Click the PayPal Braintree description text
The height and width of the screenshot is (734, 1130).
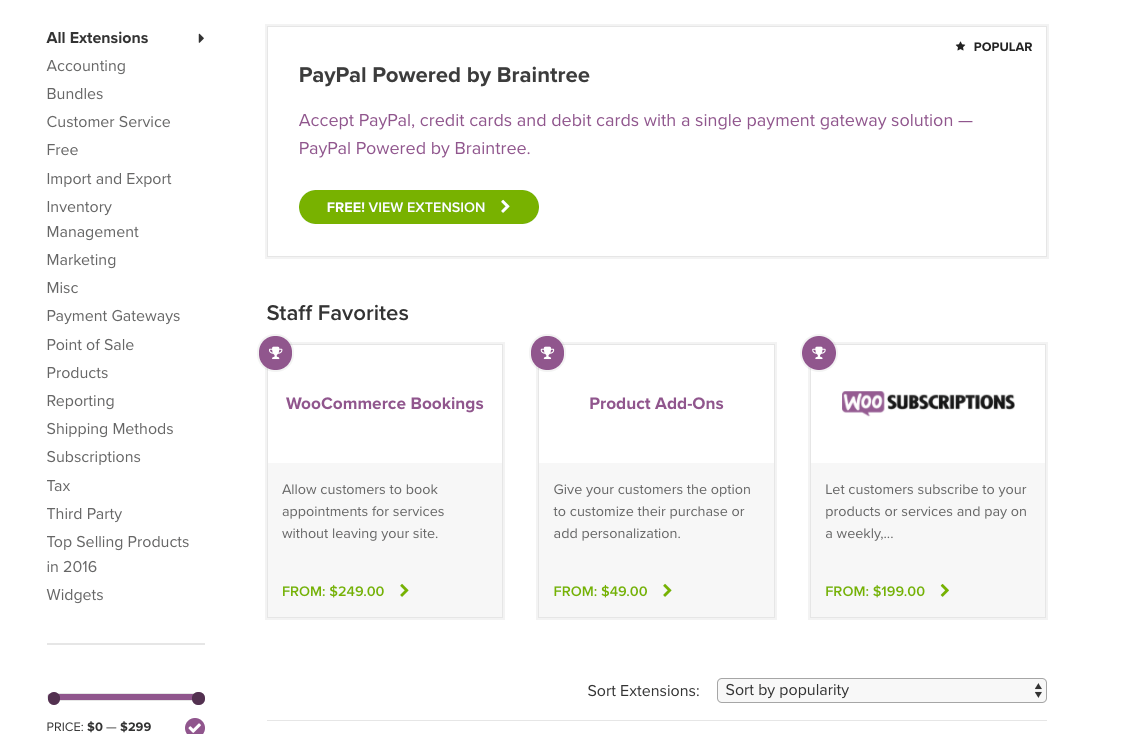point(636,135)
